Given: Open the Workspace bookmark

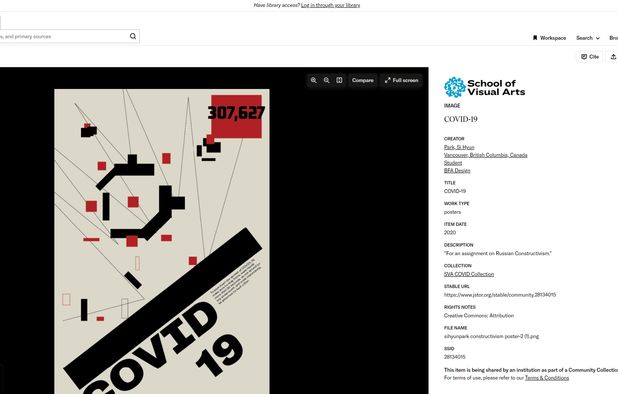Looking at the screenshot, I should coord(549,38).
